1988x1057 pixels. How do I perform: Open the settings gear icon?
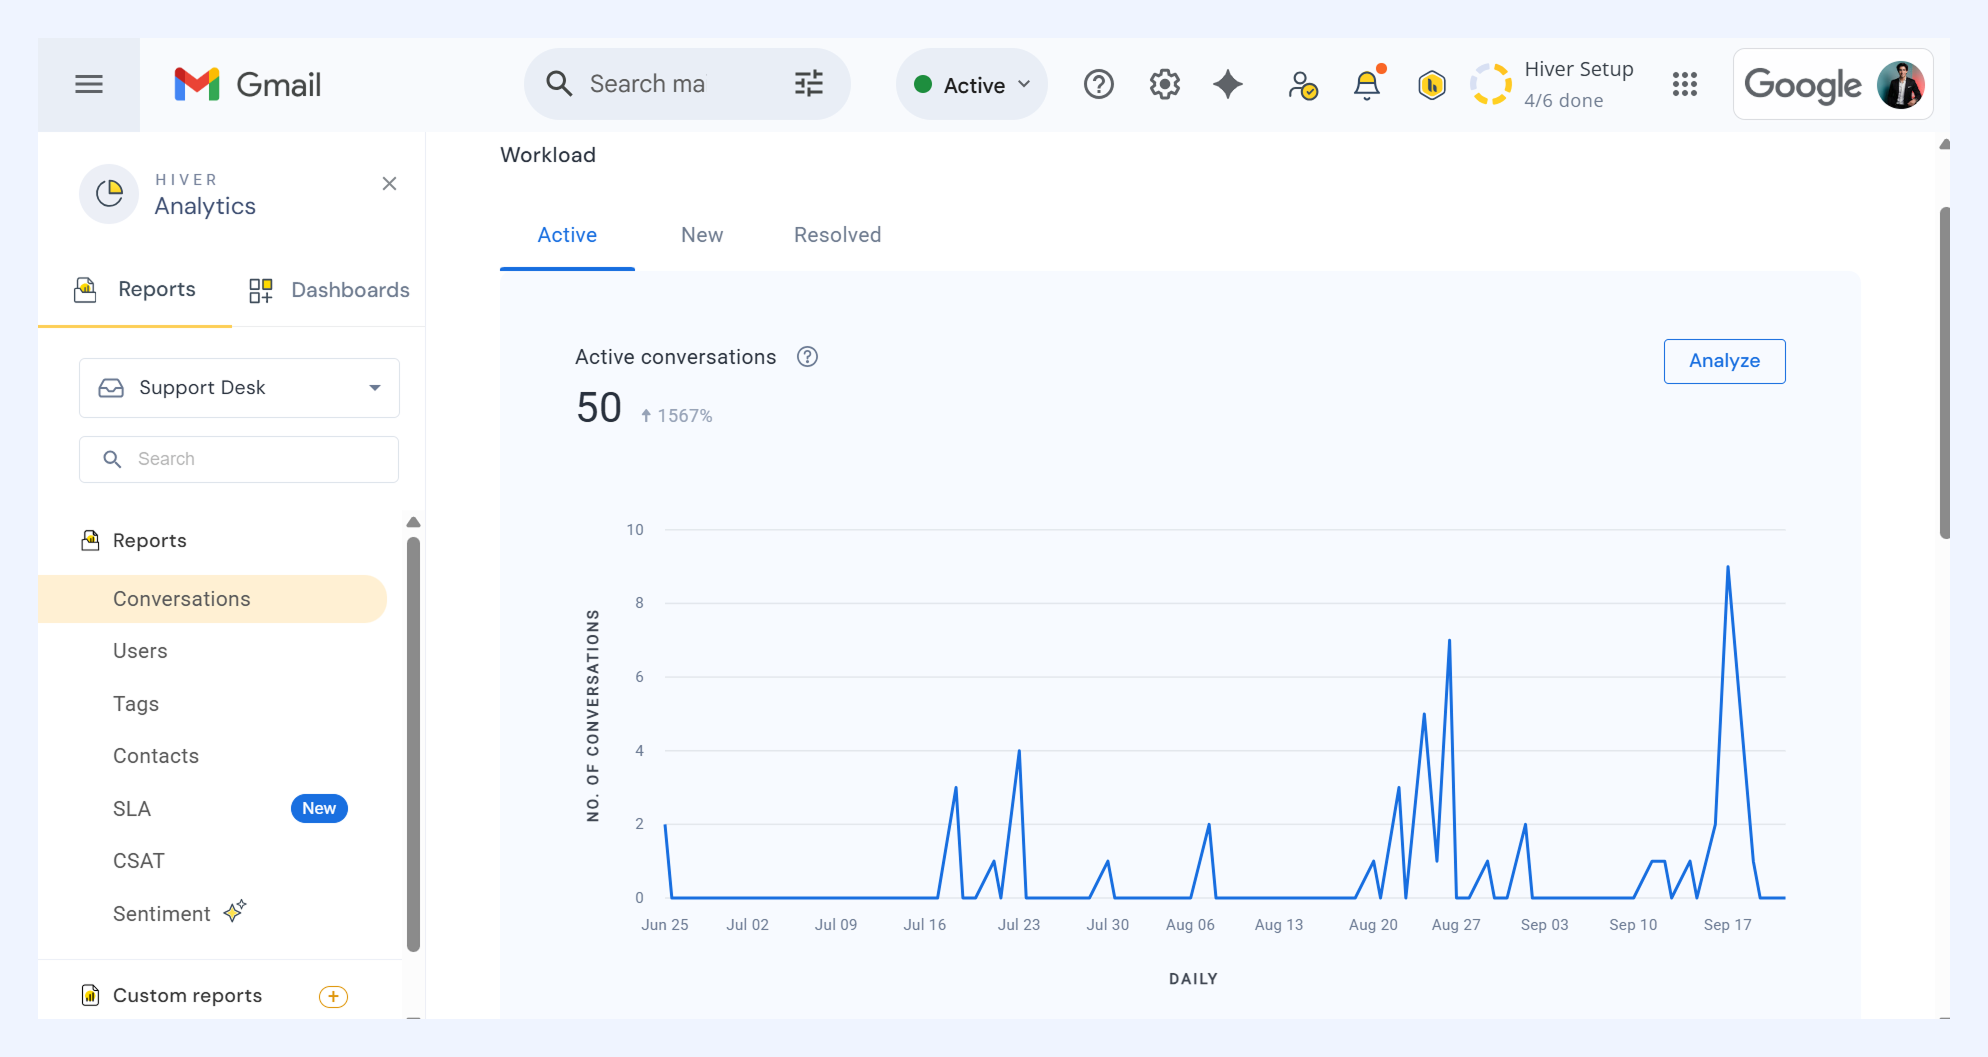coord(1164,85)
